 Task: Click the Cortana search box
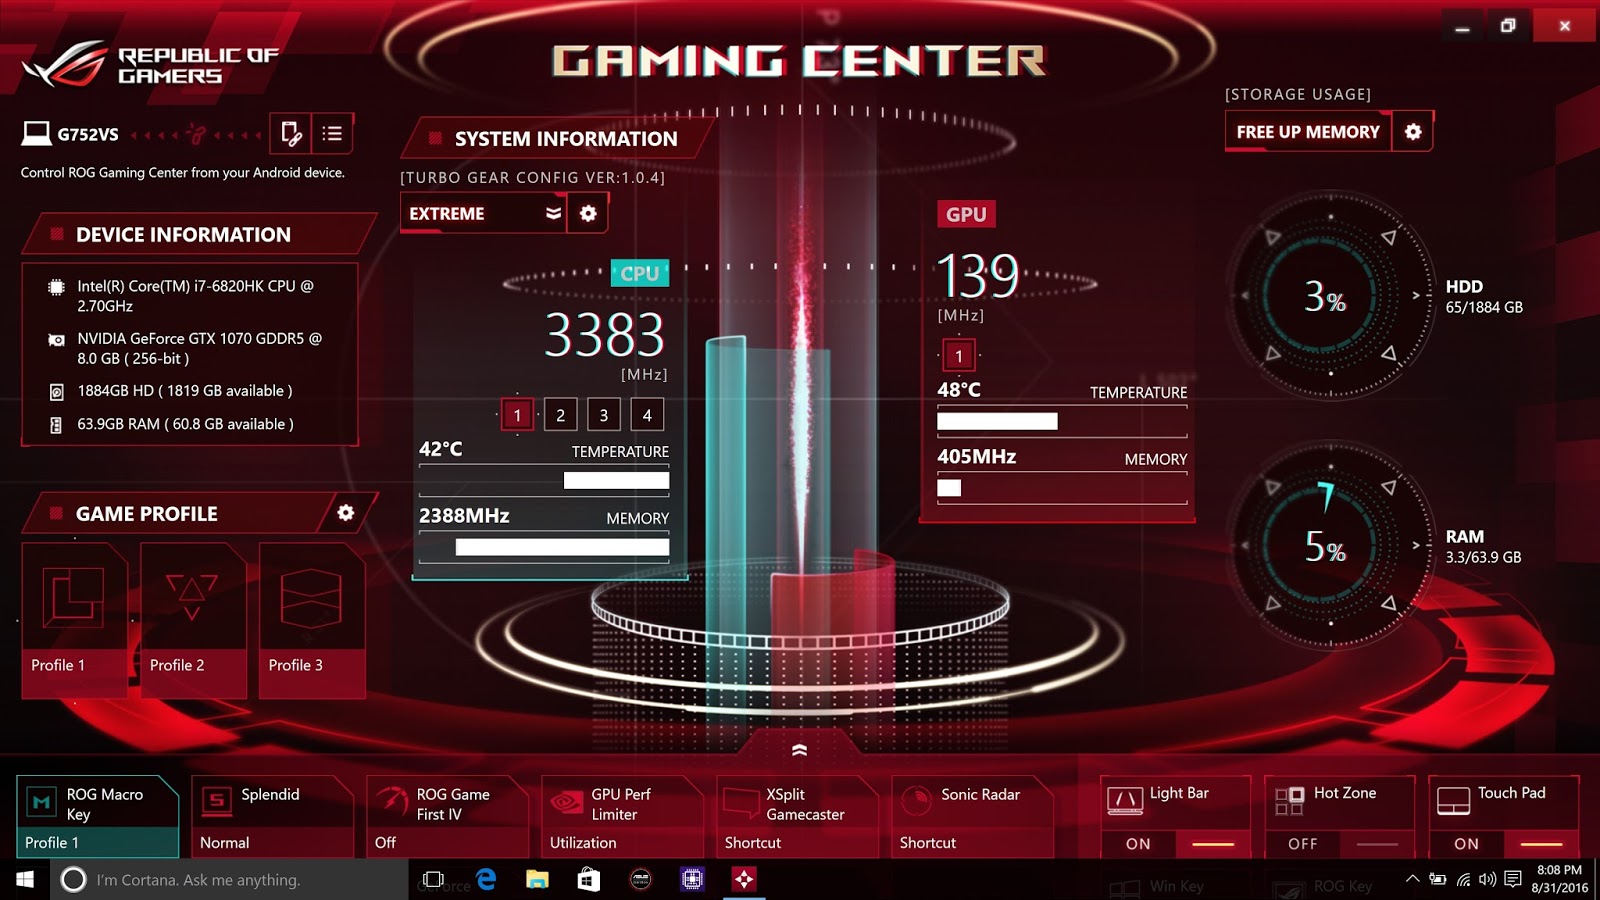[x=229, y=879]
